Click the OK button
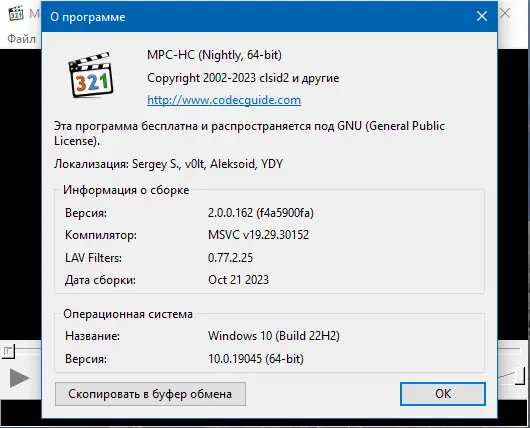The image size is (530, 428). pos(443,394)
